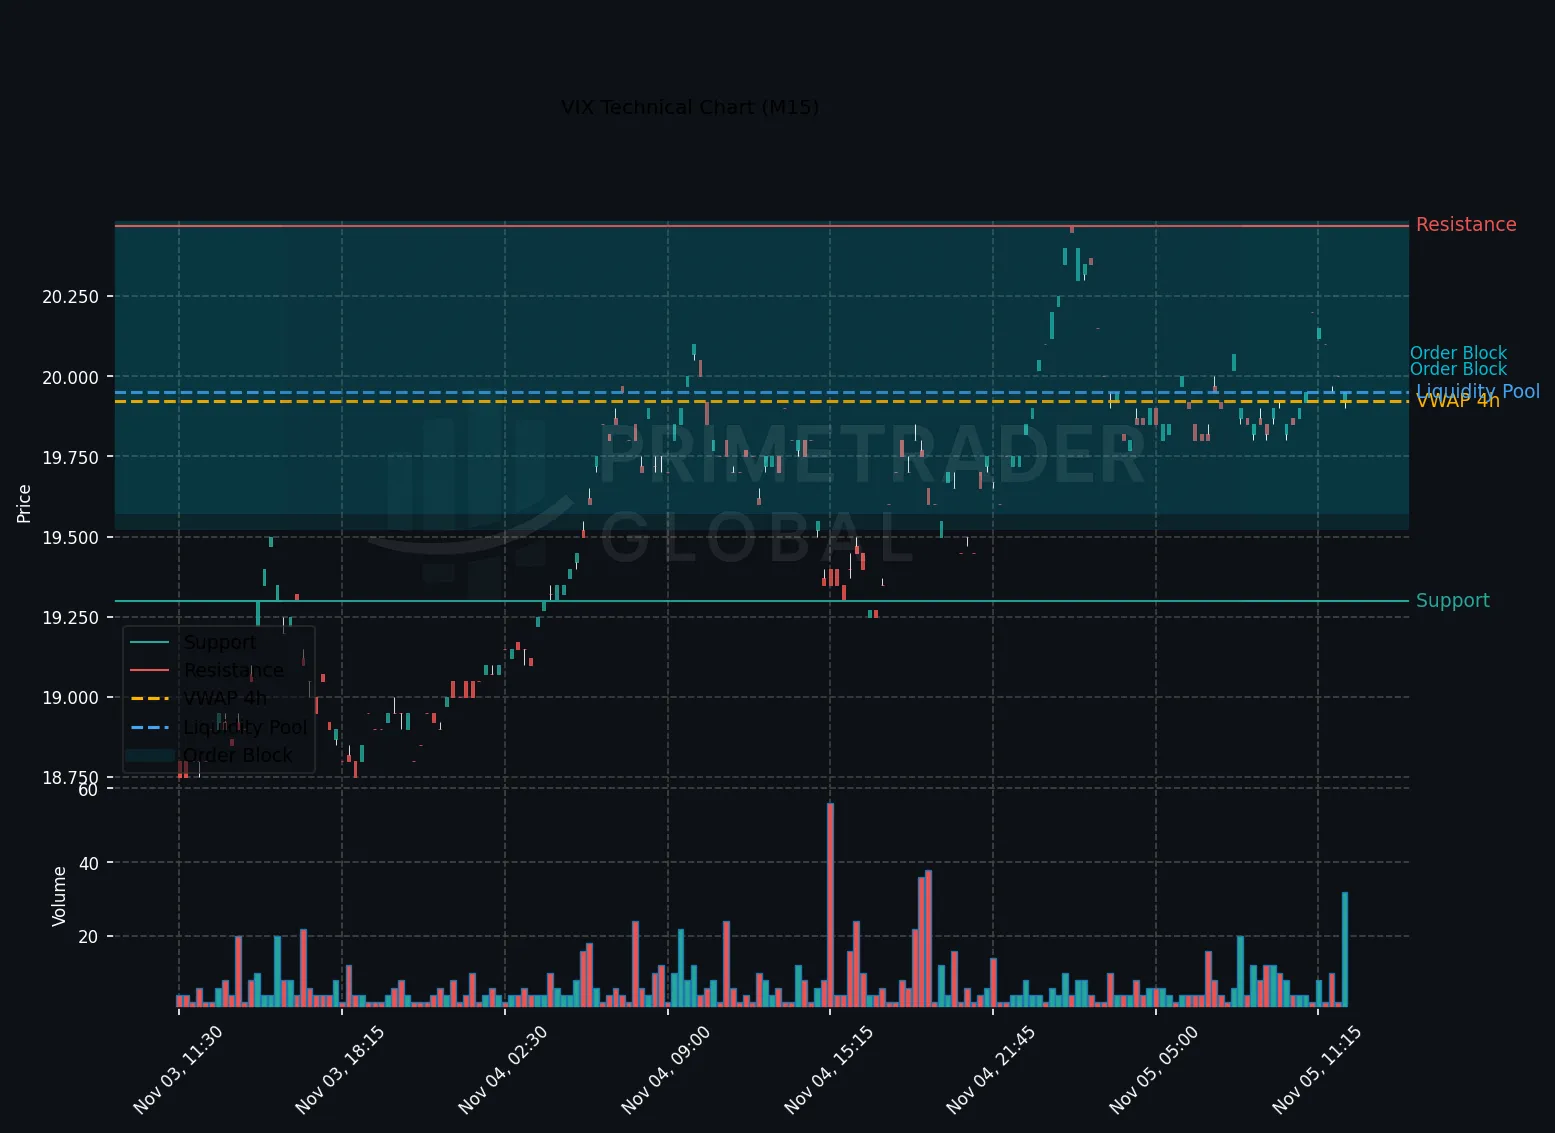Click the 'Nov 04, 21:45' time label

[991, 1069]
